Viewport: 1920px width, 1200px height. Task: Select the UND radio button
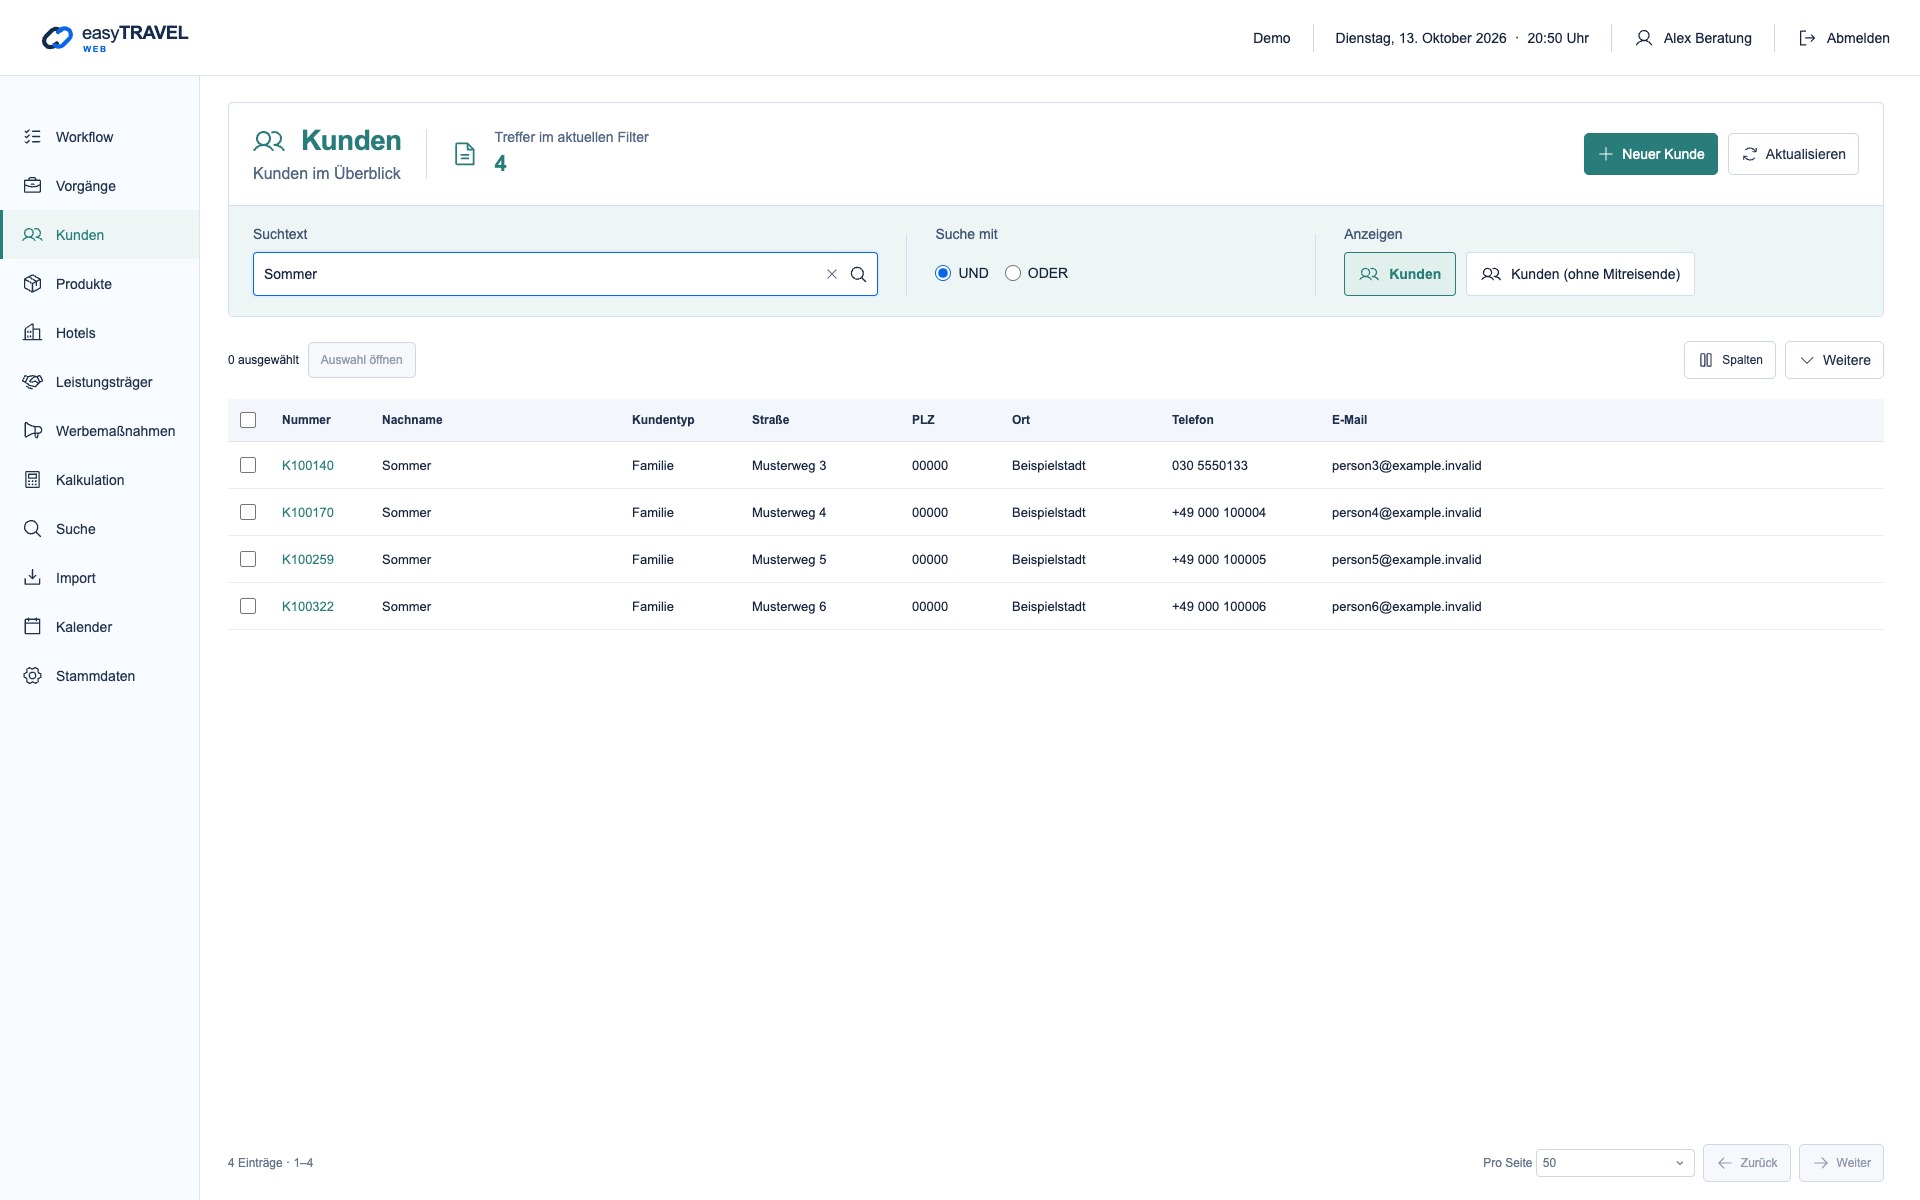943,273
